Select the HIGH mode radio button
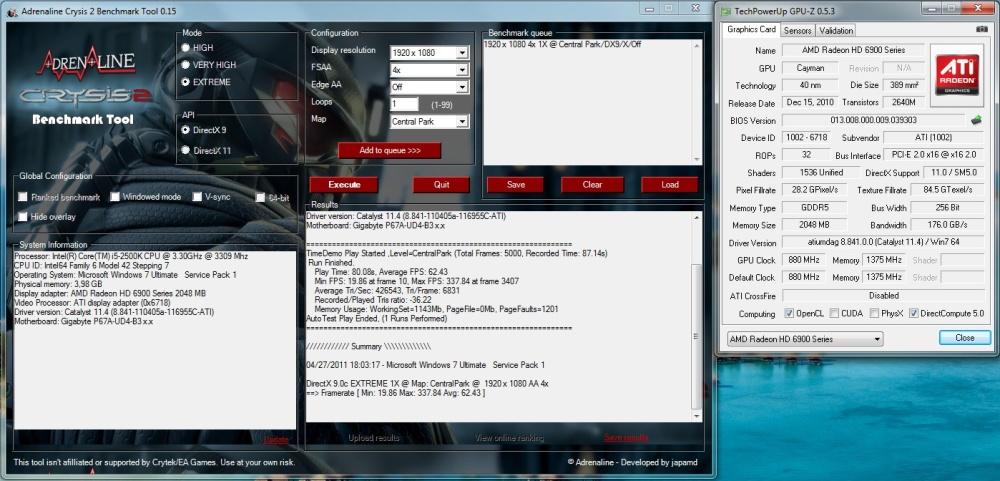 [x=186, y=48]
